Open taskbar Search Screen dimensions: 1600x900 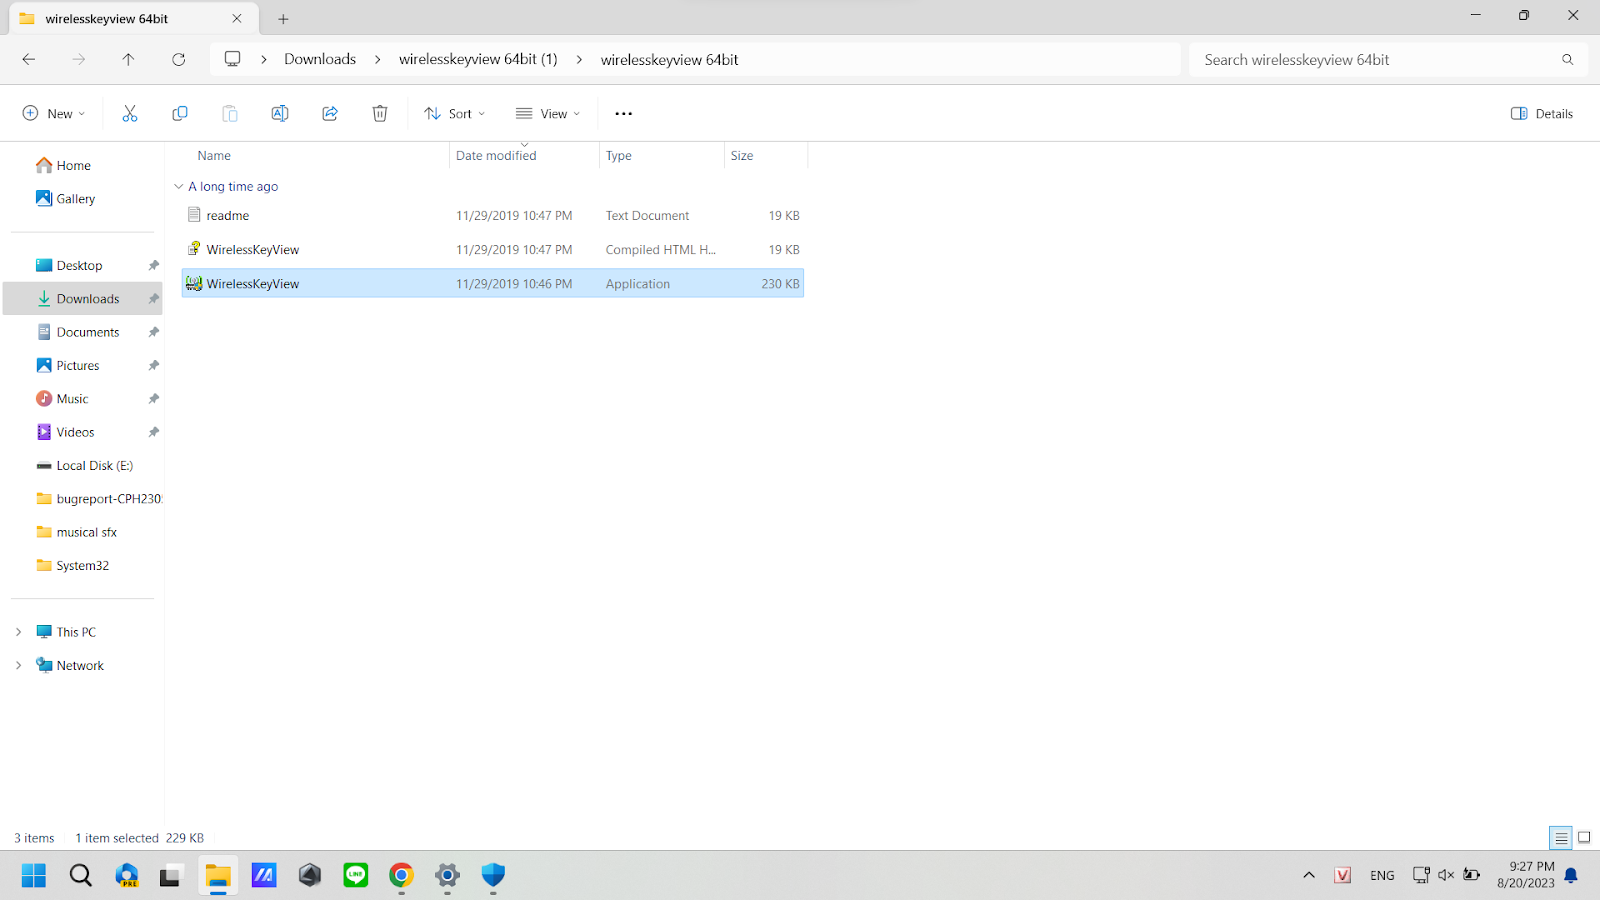81,876
